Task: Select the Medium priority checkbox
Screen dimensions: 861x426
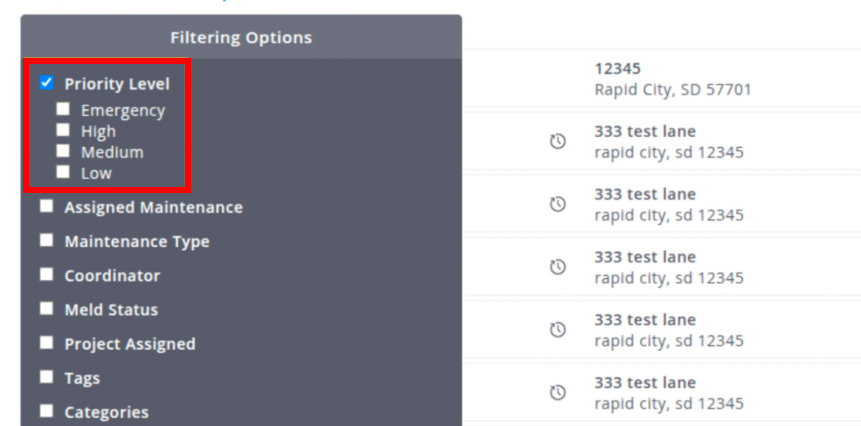Action: [x=64, y=151]
